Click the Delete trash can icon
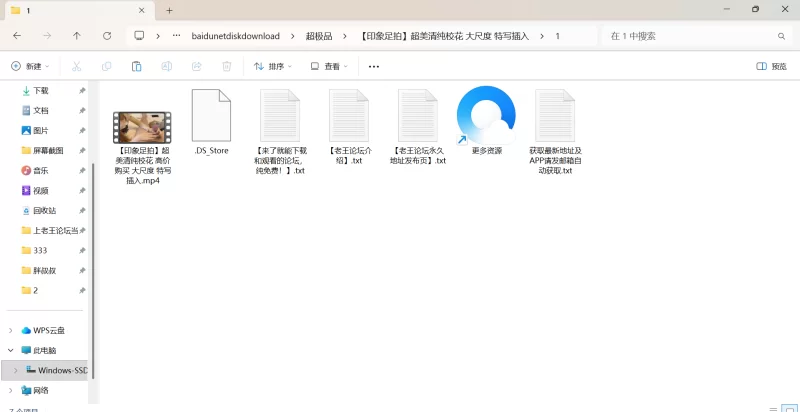The width and height of the screenshot is (800, 412). pyautogui.click(x=227, y=66)
